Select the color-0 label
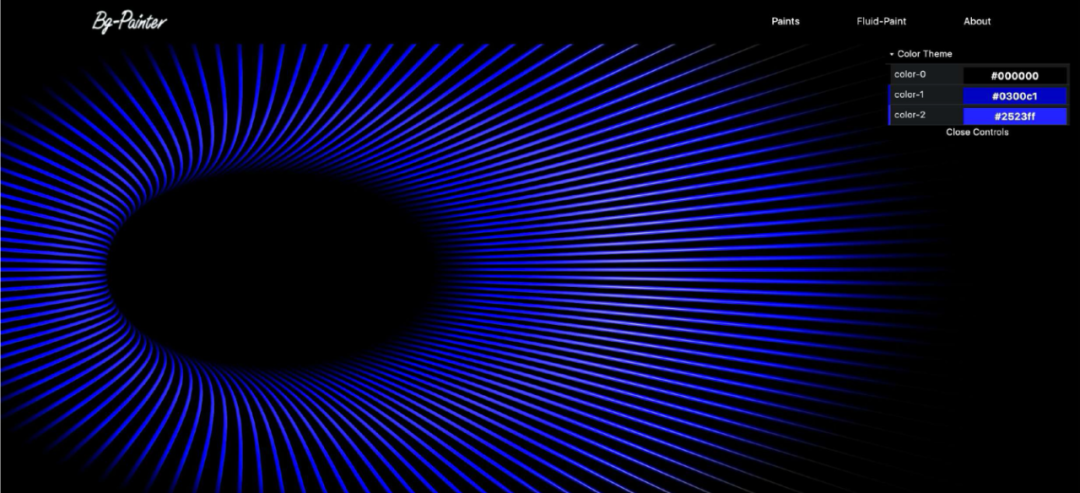Viewport: 1080px width, 493px height. pyautogui.click(x=910, y=74)
